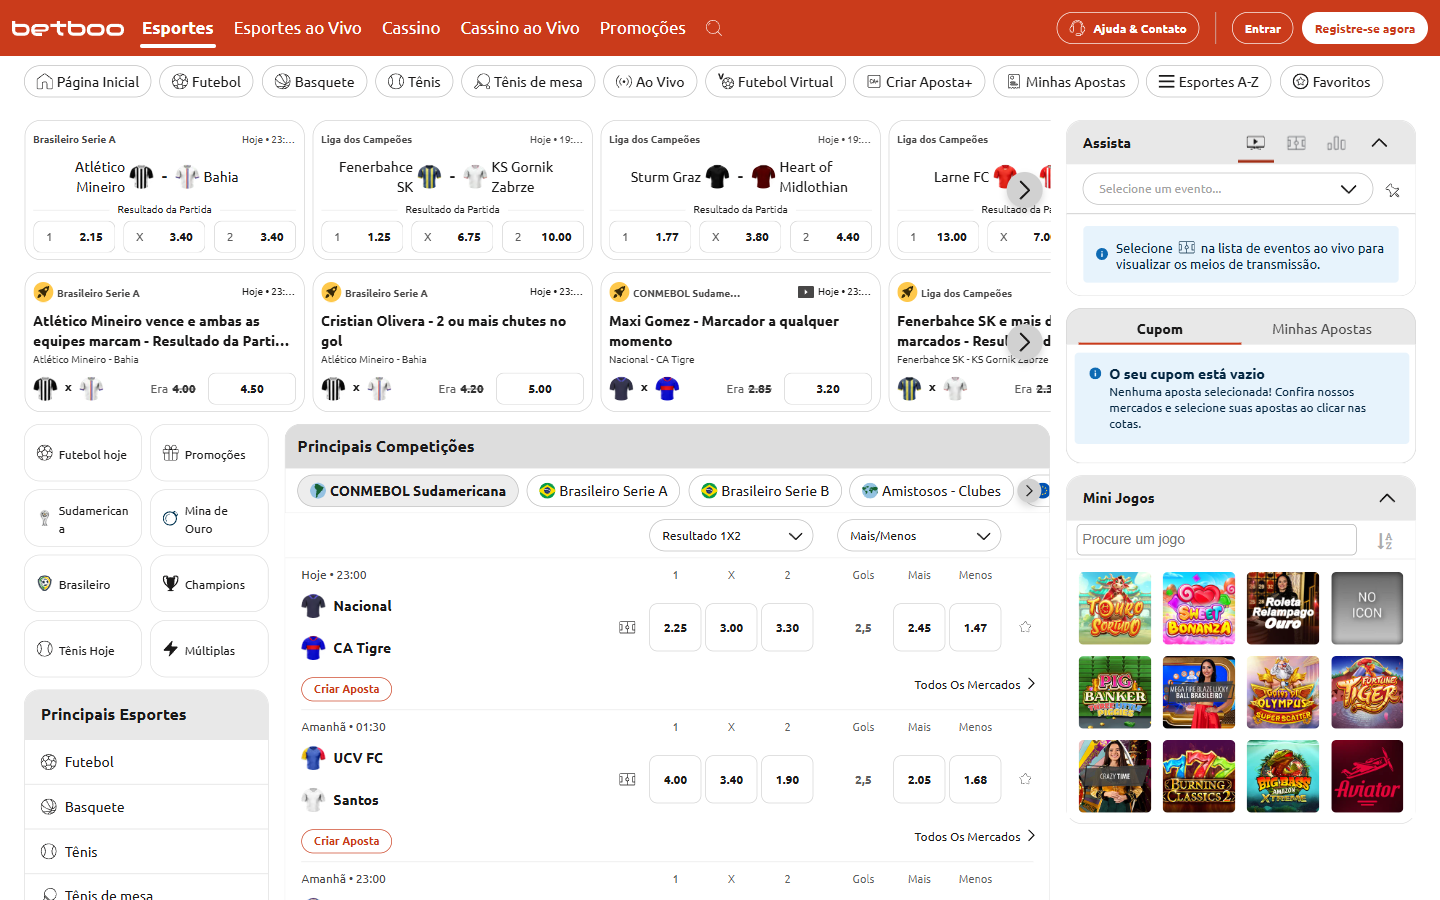The height and width of the screenshot is (900, 1440).
Task: Open Criar Aposta+ quick link
Action: [919, 82]
